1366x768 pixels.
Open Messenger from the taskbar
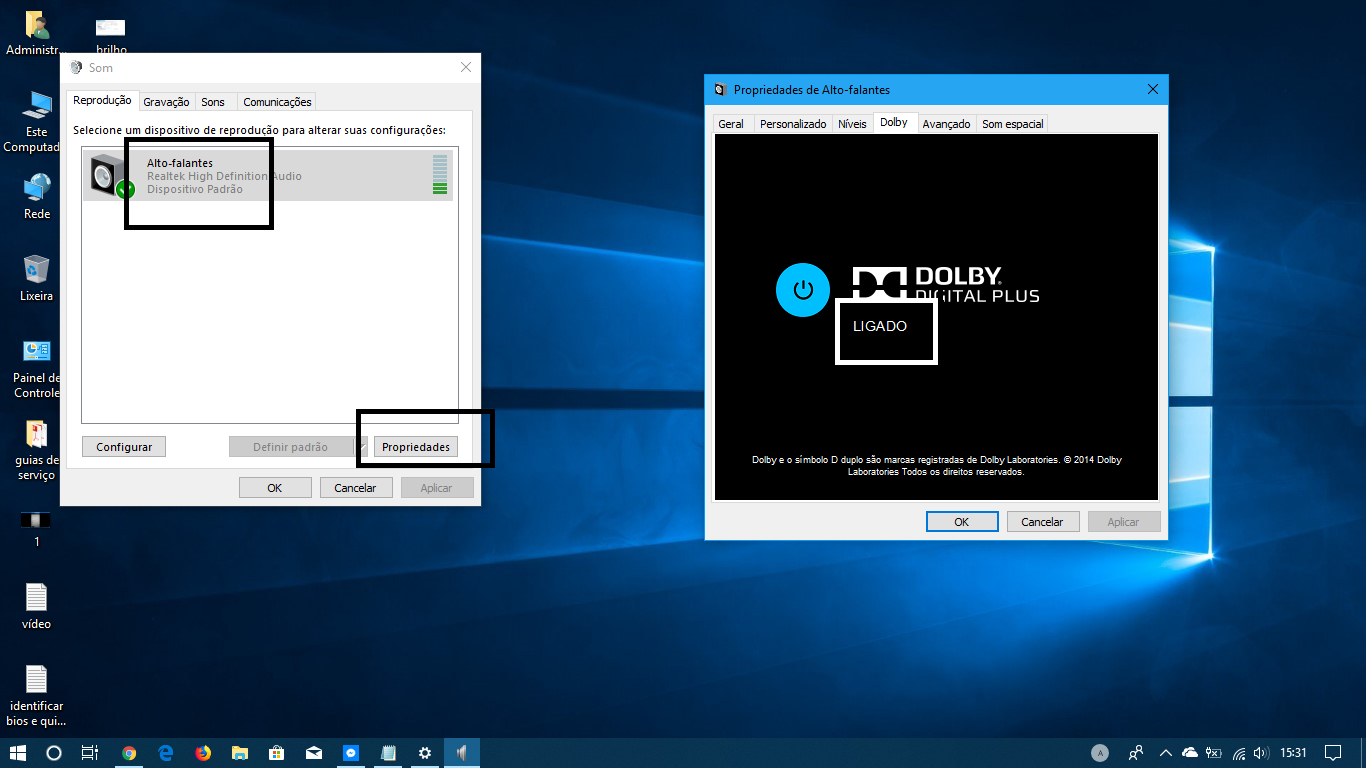351,753
